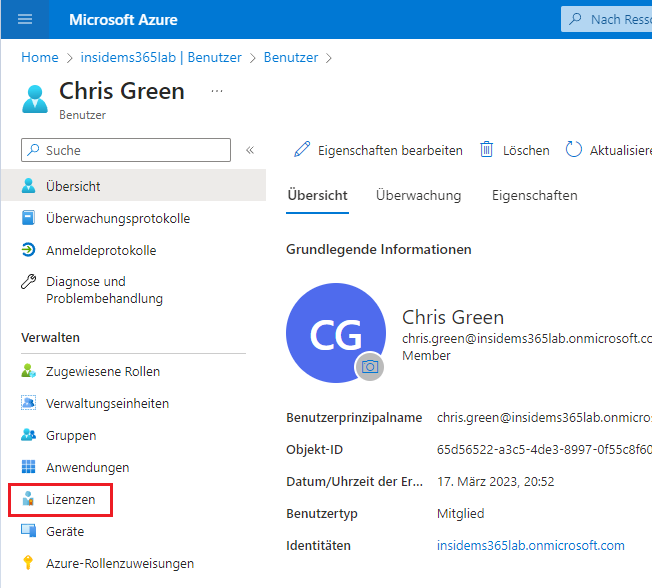
Task: Click the refresh icon for Aktualisieren
Action: 574,150
